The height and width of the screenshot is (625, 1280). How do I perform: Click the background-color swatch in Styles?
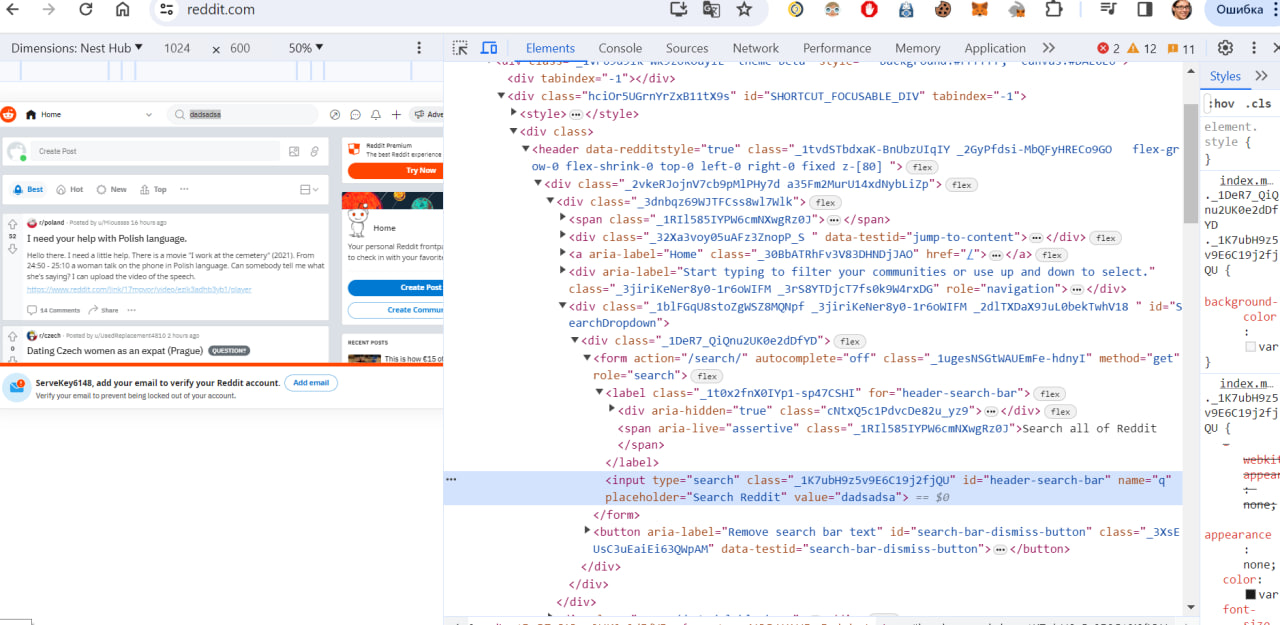pyautogui.click(x=1250, y=347)
